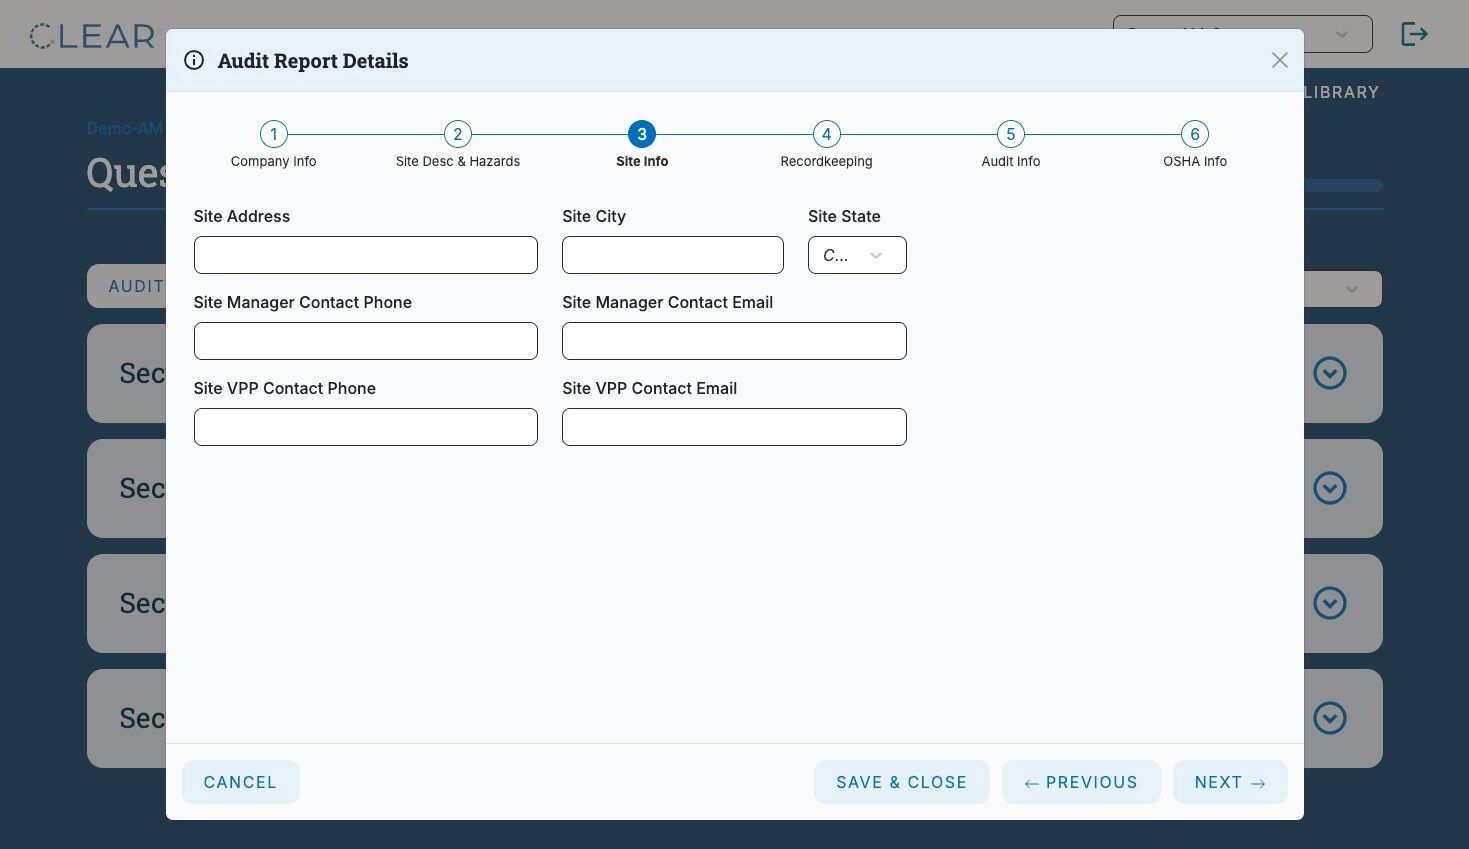Open the Site State dropdown
The height and width of the screenshot is (849, 1469).
click(x=857, y=255)
